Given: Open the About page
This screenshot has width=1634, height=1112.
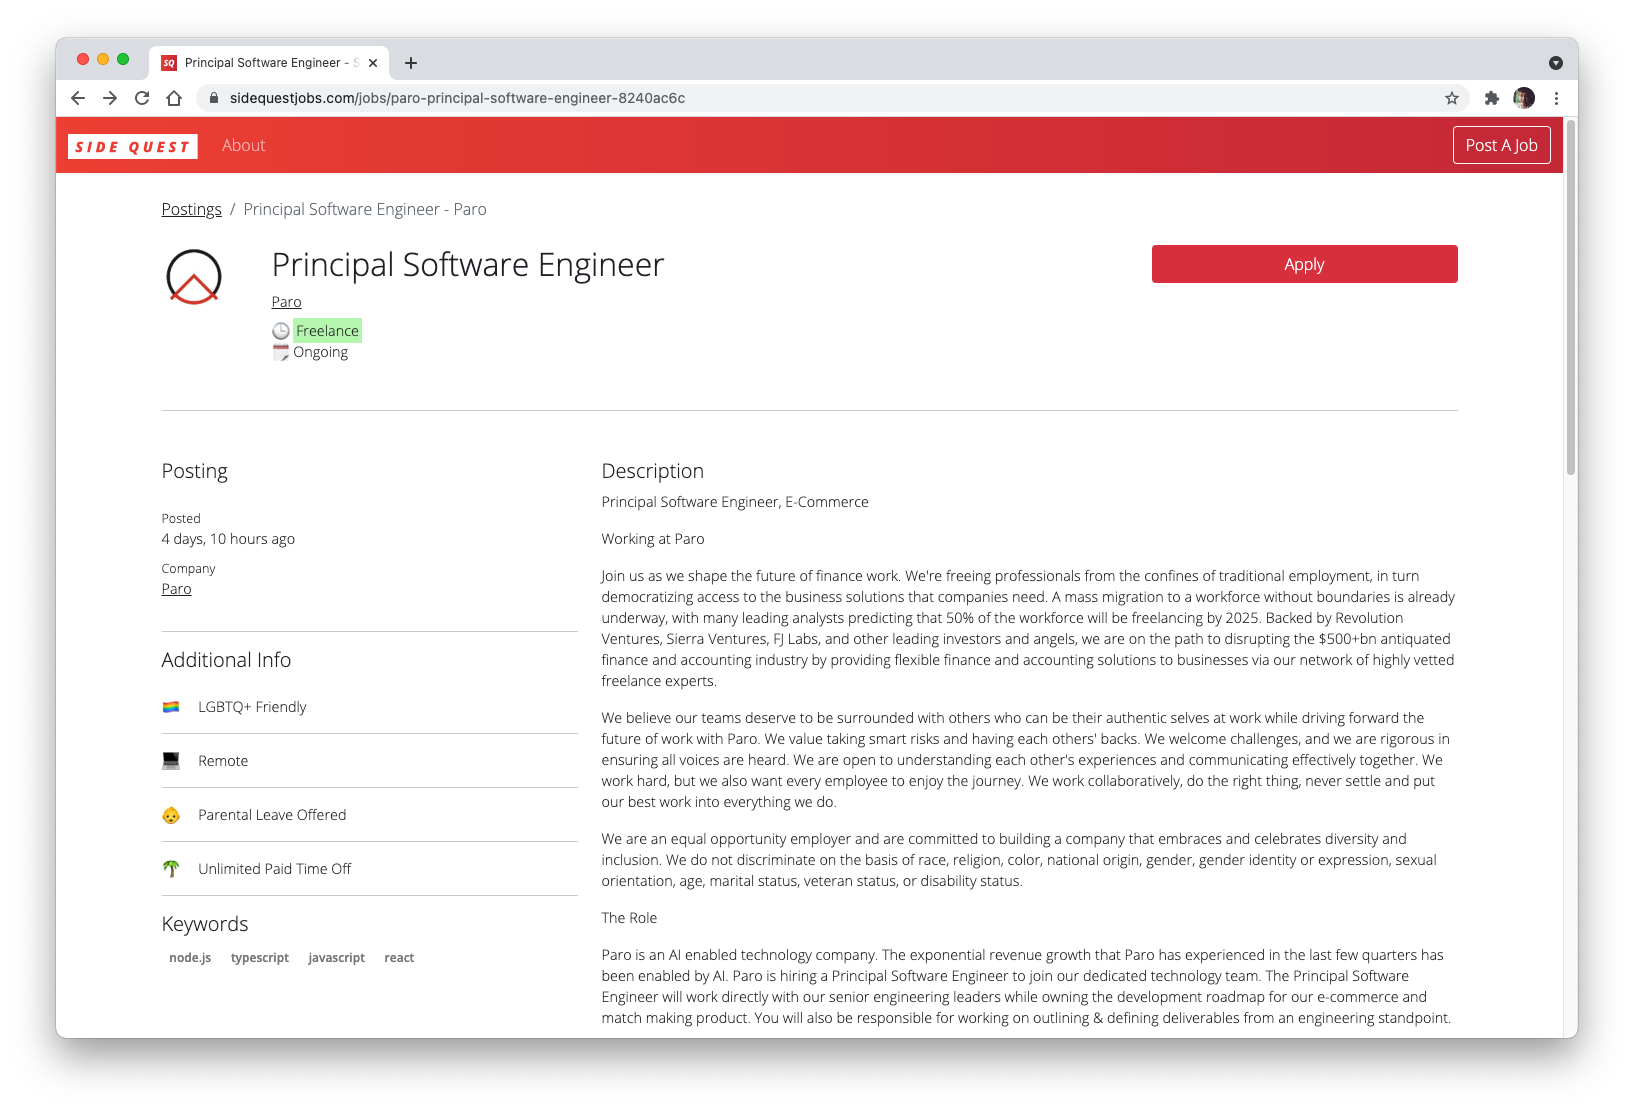Looking at the screenshot, I should tap(244, 146).
